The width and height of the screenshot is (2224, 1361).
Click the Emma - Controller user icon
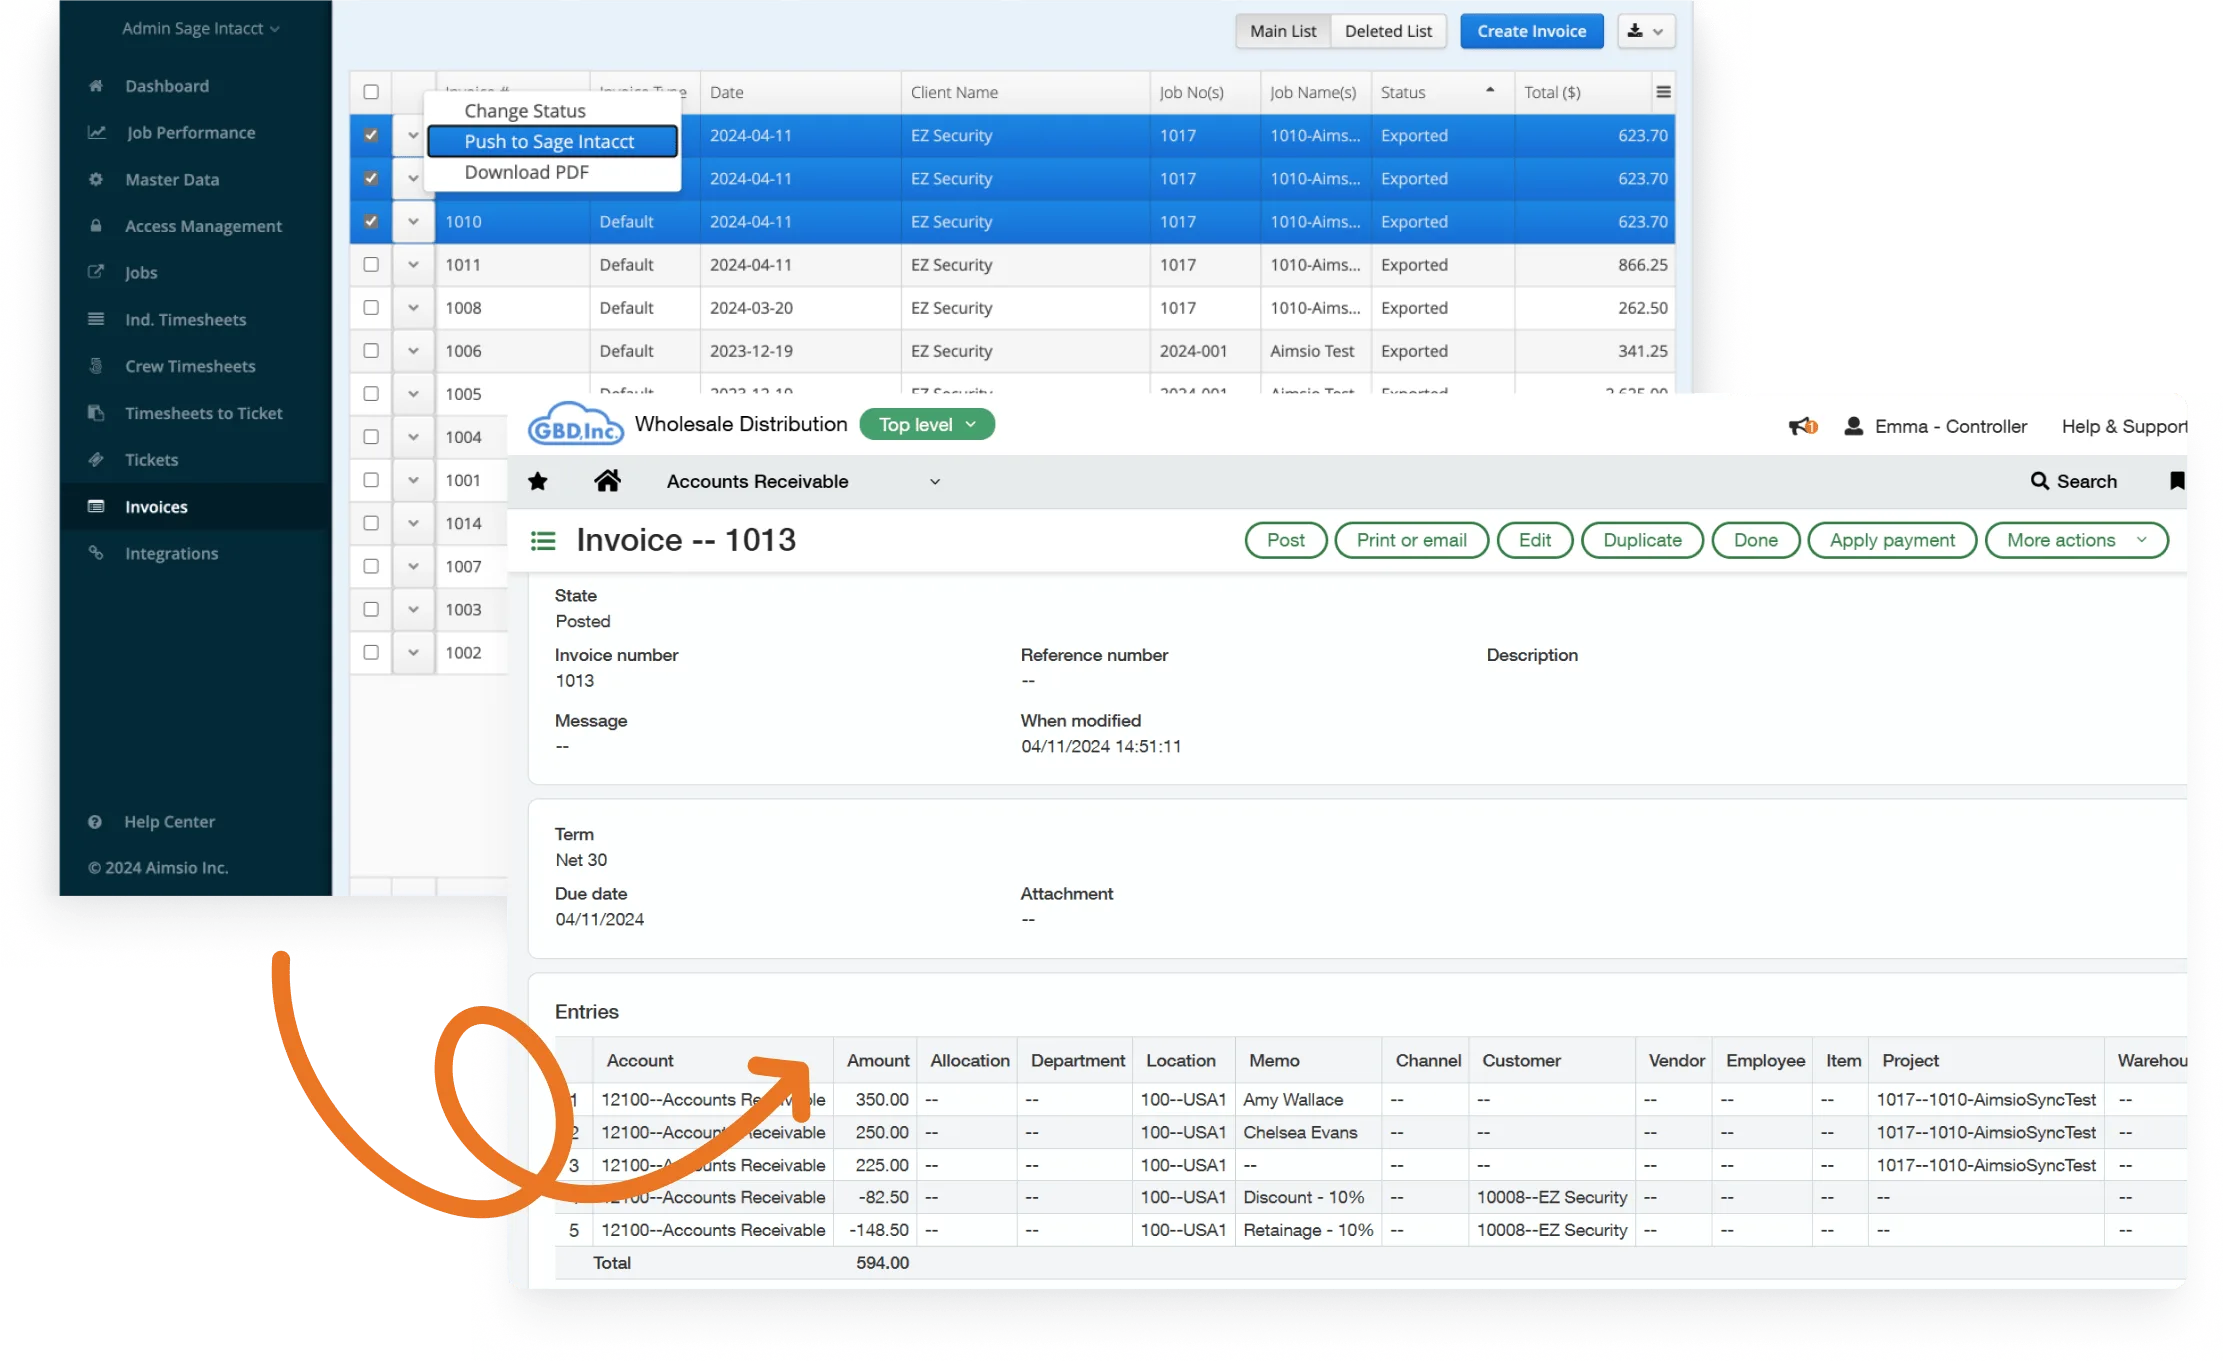pyautogui.click(x=1853, y=426)
